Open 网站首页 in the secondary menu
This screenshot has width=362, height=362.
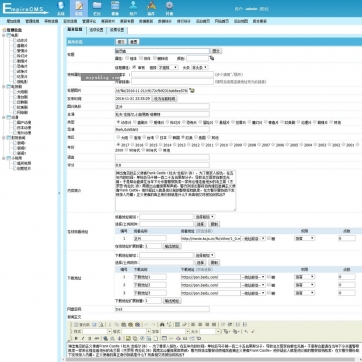(x=221, y=21)
